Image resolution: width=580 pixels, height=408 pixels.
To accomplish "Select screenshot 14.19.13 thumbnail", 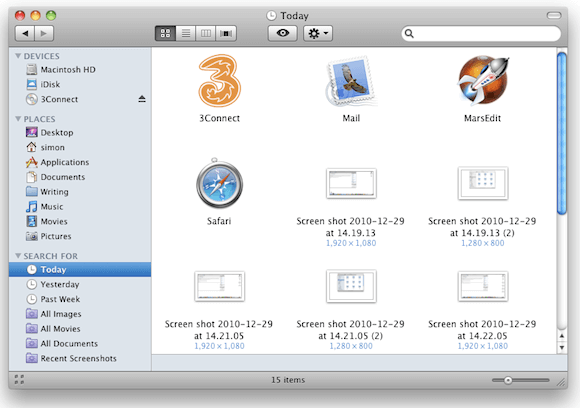I will click(x=351, y=183).
